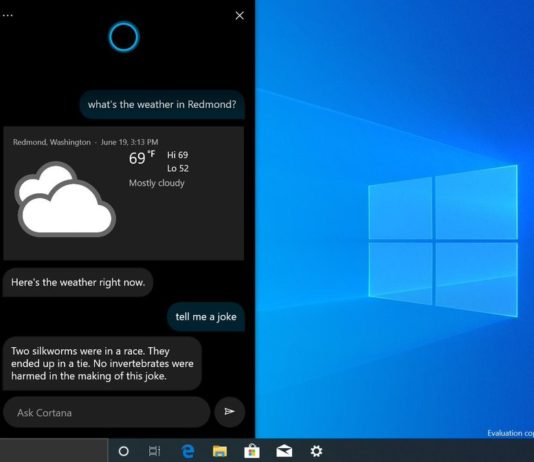Click the glowing Cortana ring logo

tap(124, 37)
